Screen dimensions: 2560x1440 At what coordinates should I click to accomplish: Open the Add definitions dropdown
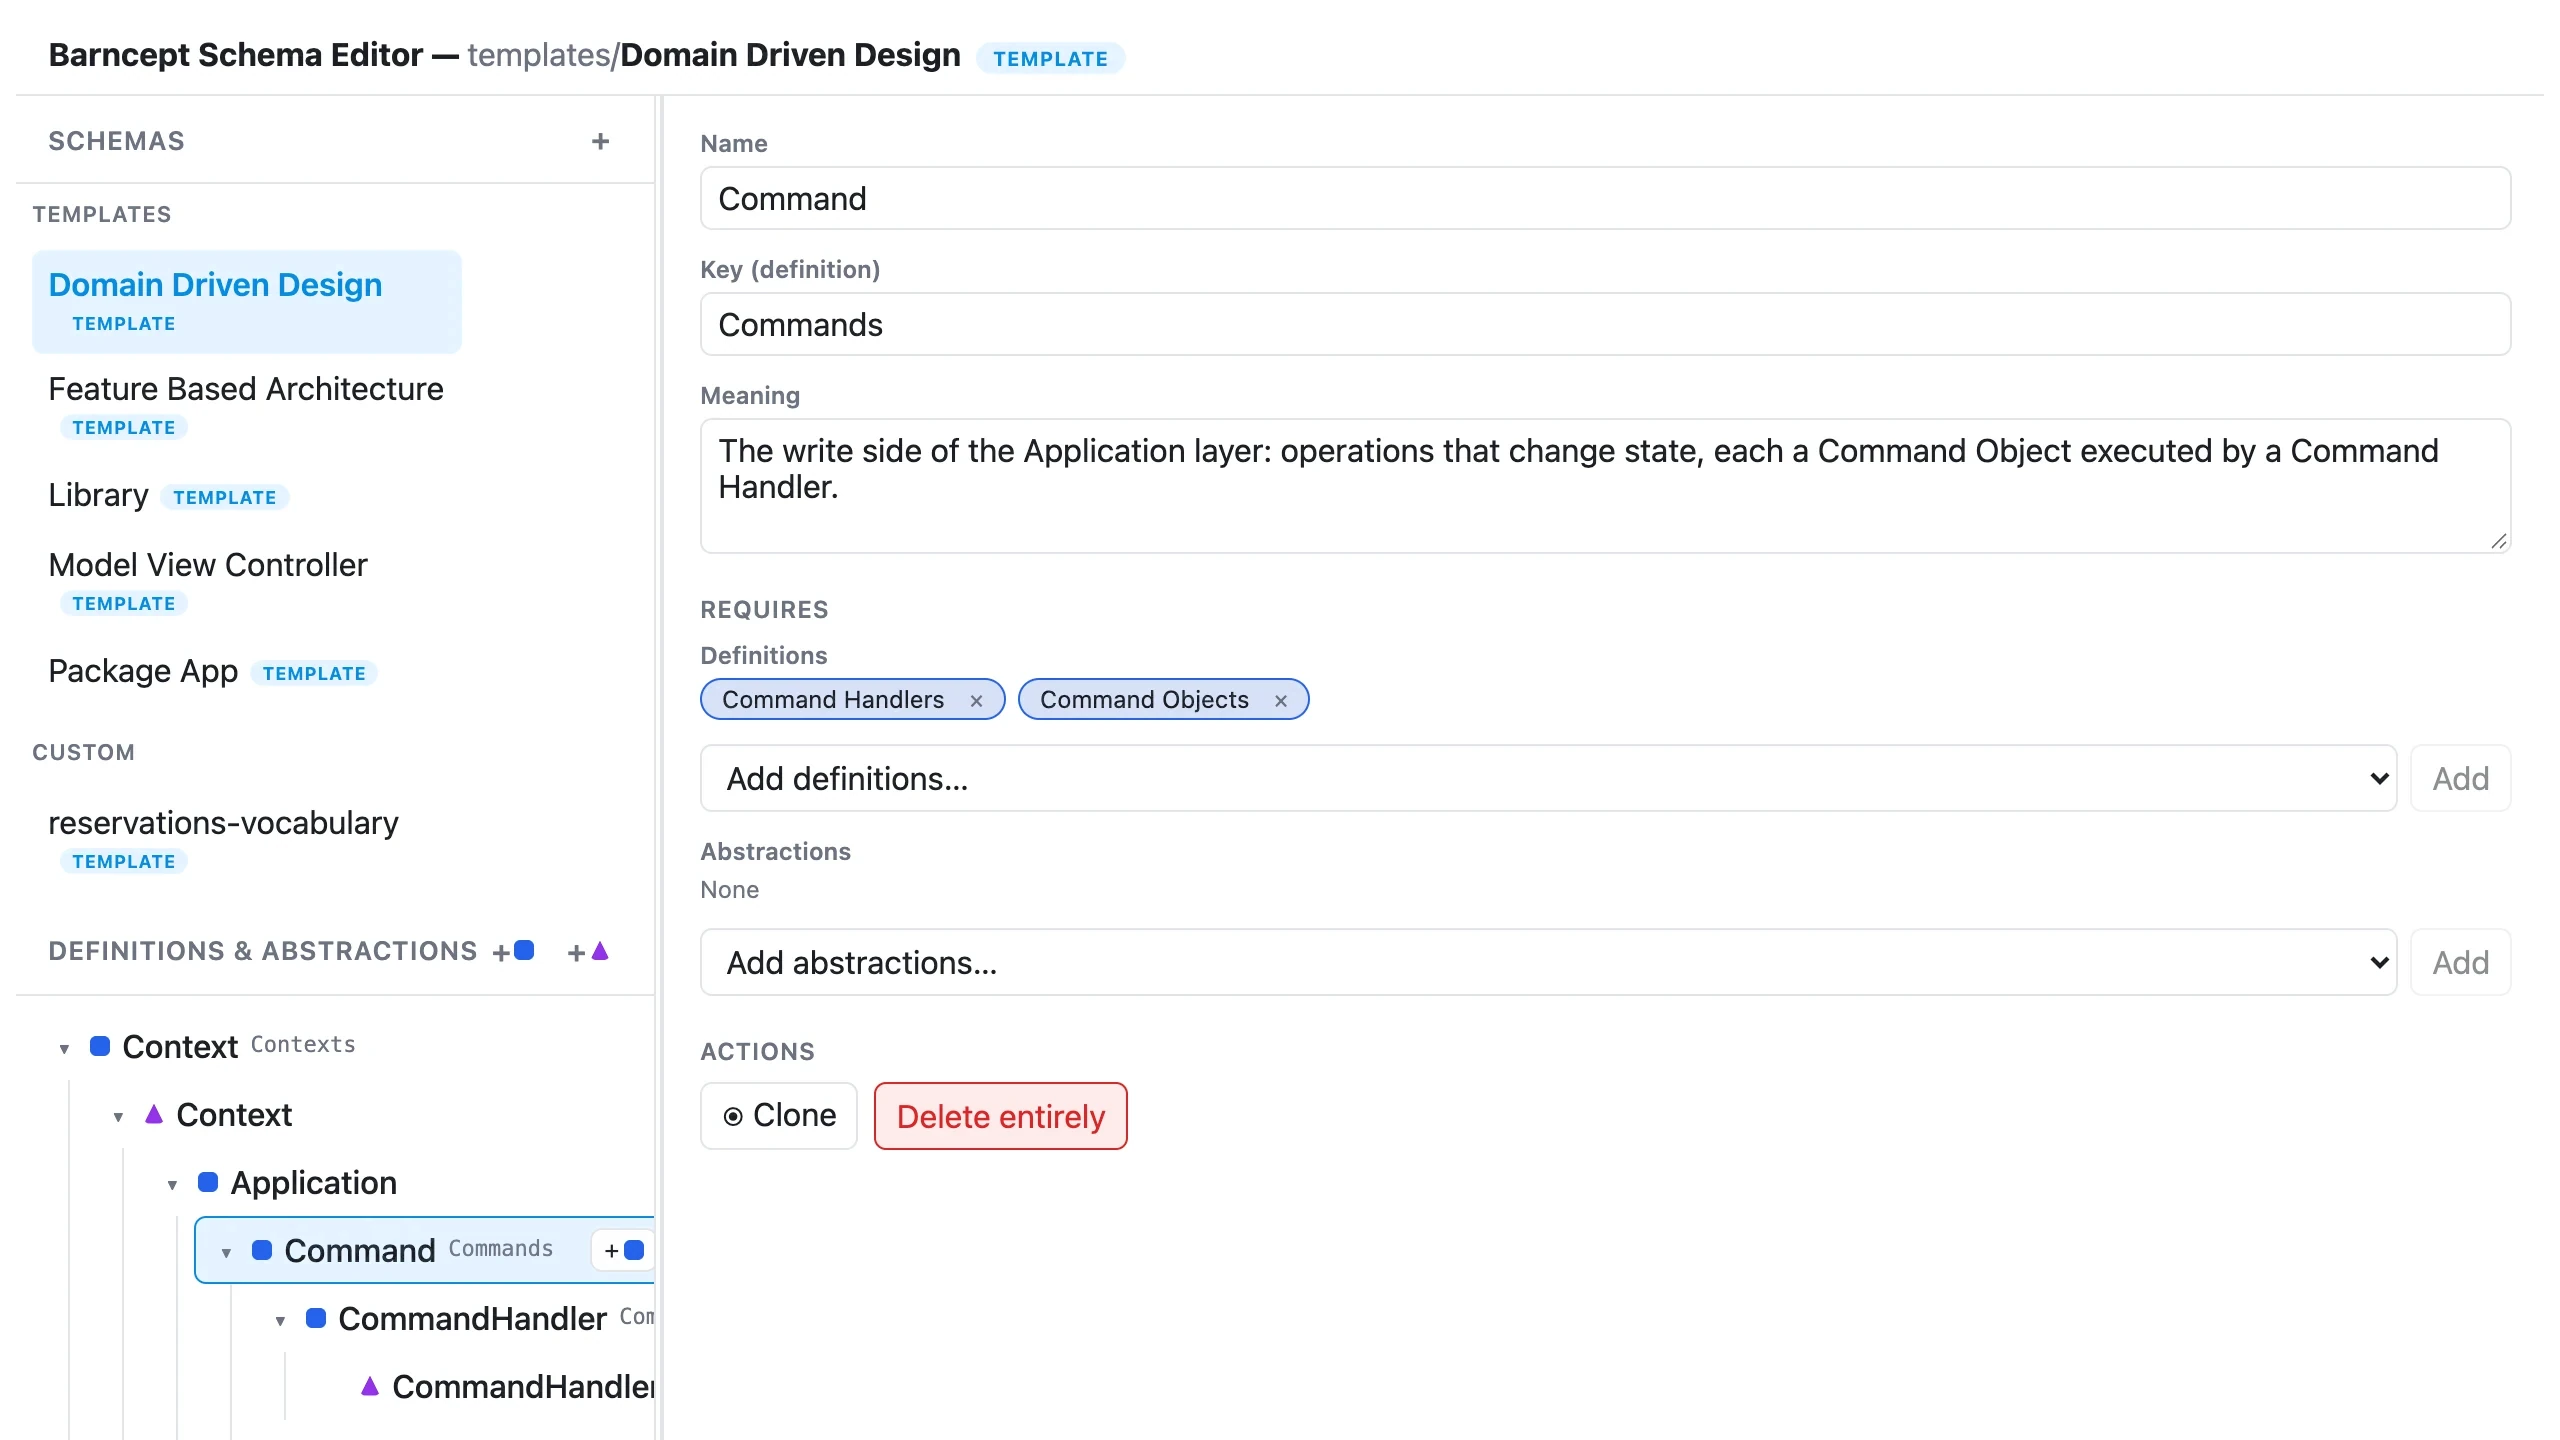[1548, 778]
